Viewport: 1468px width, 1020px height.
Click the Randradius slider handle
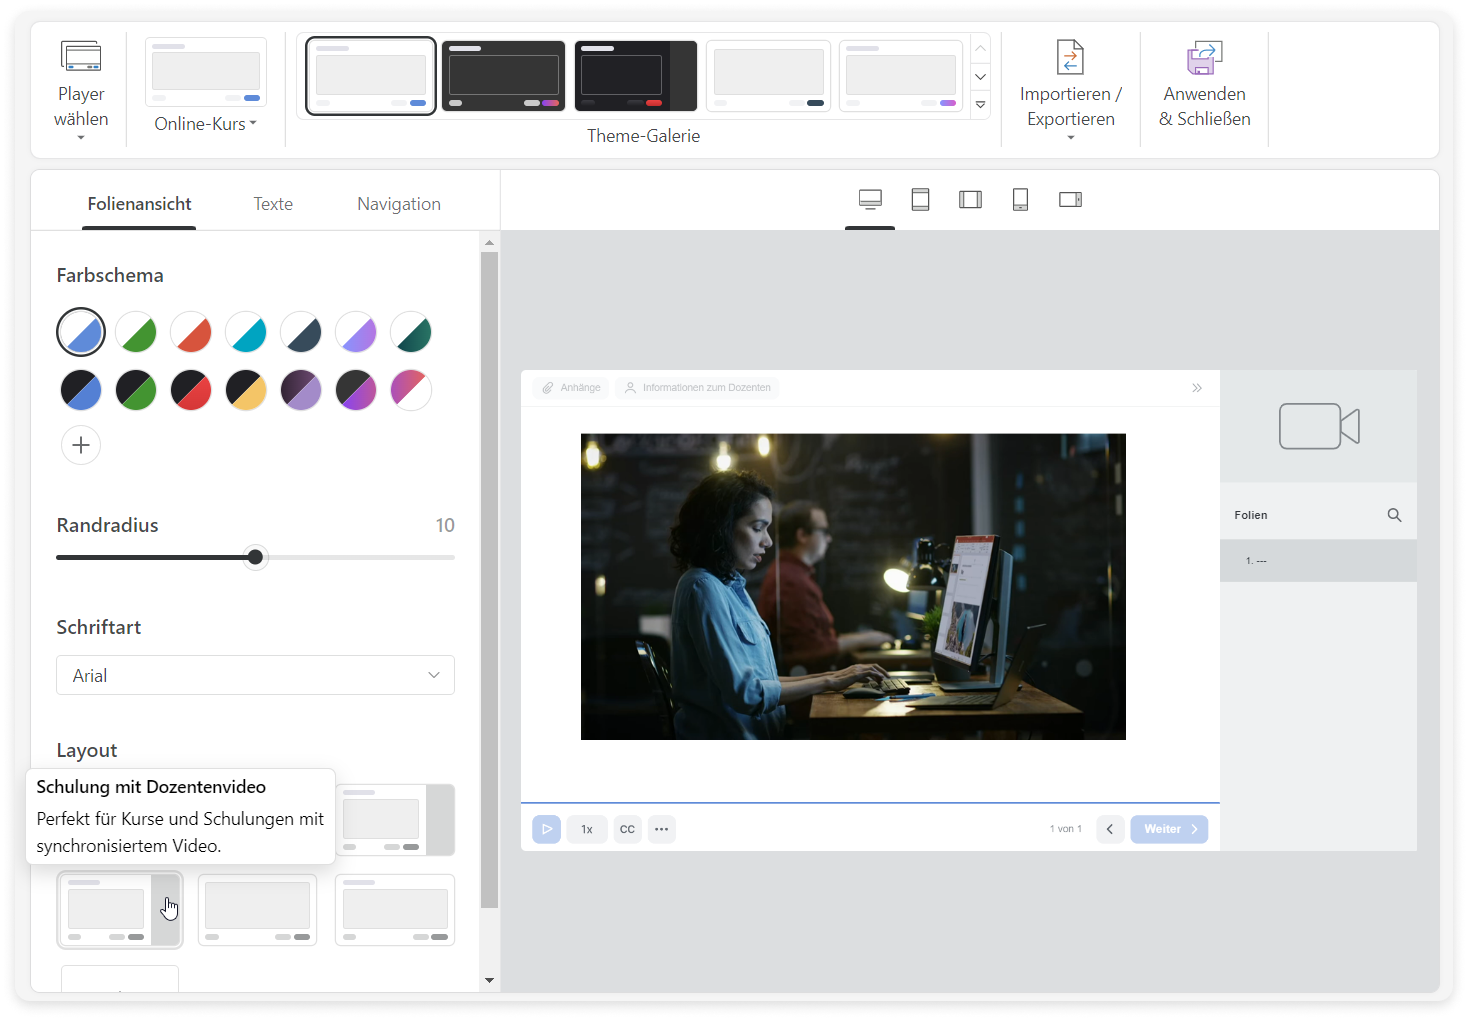coord(255,557)
